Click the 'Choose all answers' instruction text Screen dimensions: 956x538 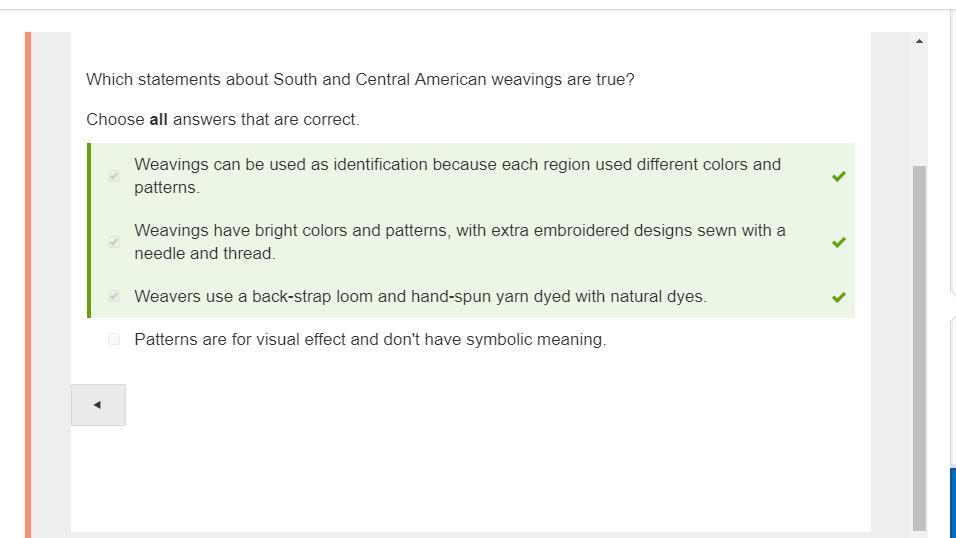pos(223,120)
